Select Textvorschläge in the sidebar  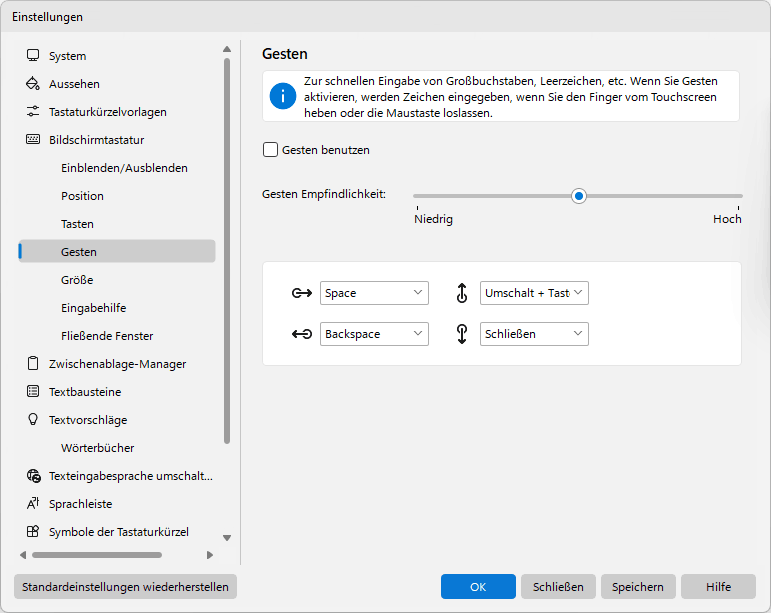[117, 420]
